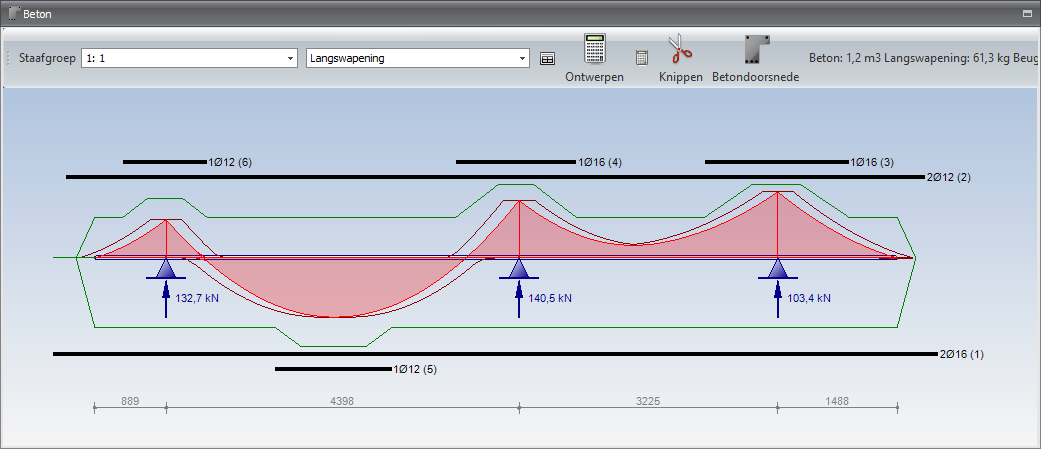1041x449 pixels.
Task: Click the 1Ø16 (4) bar label
Action: (600, 162)
